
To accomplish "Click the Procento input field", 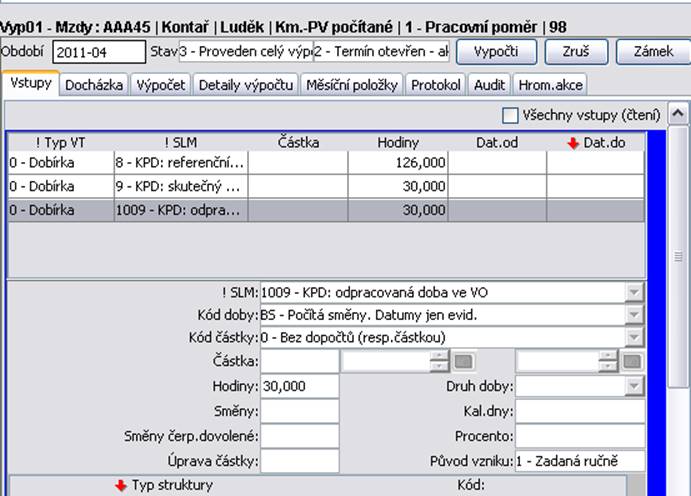I will 580,437.
